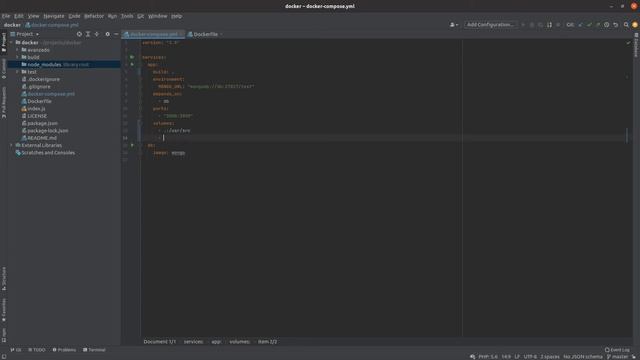Toggle the Commit tool window sidebar button
Viewport: 640px width, 360px height.
(4, 69)
